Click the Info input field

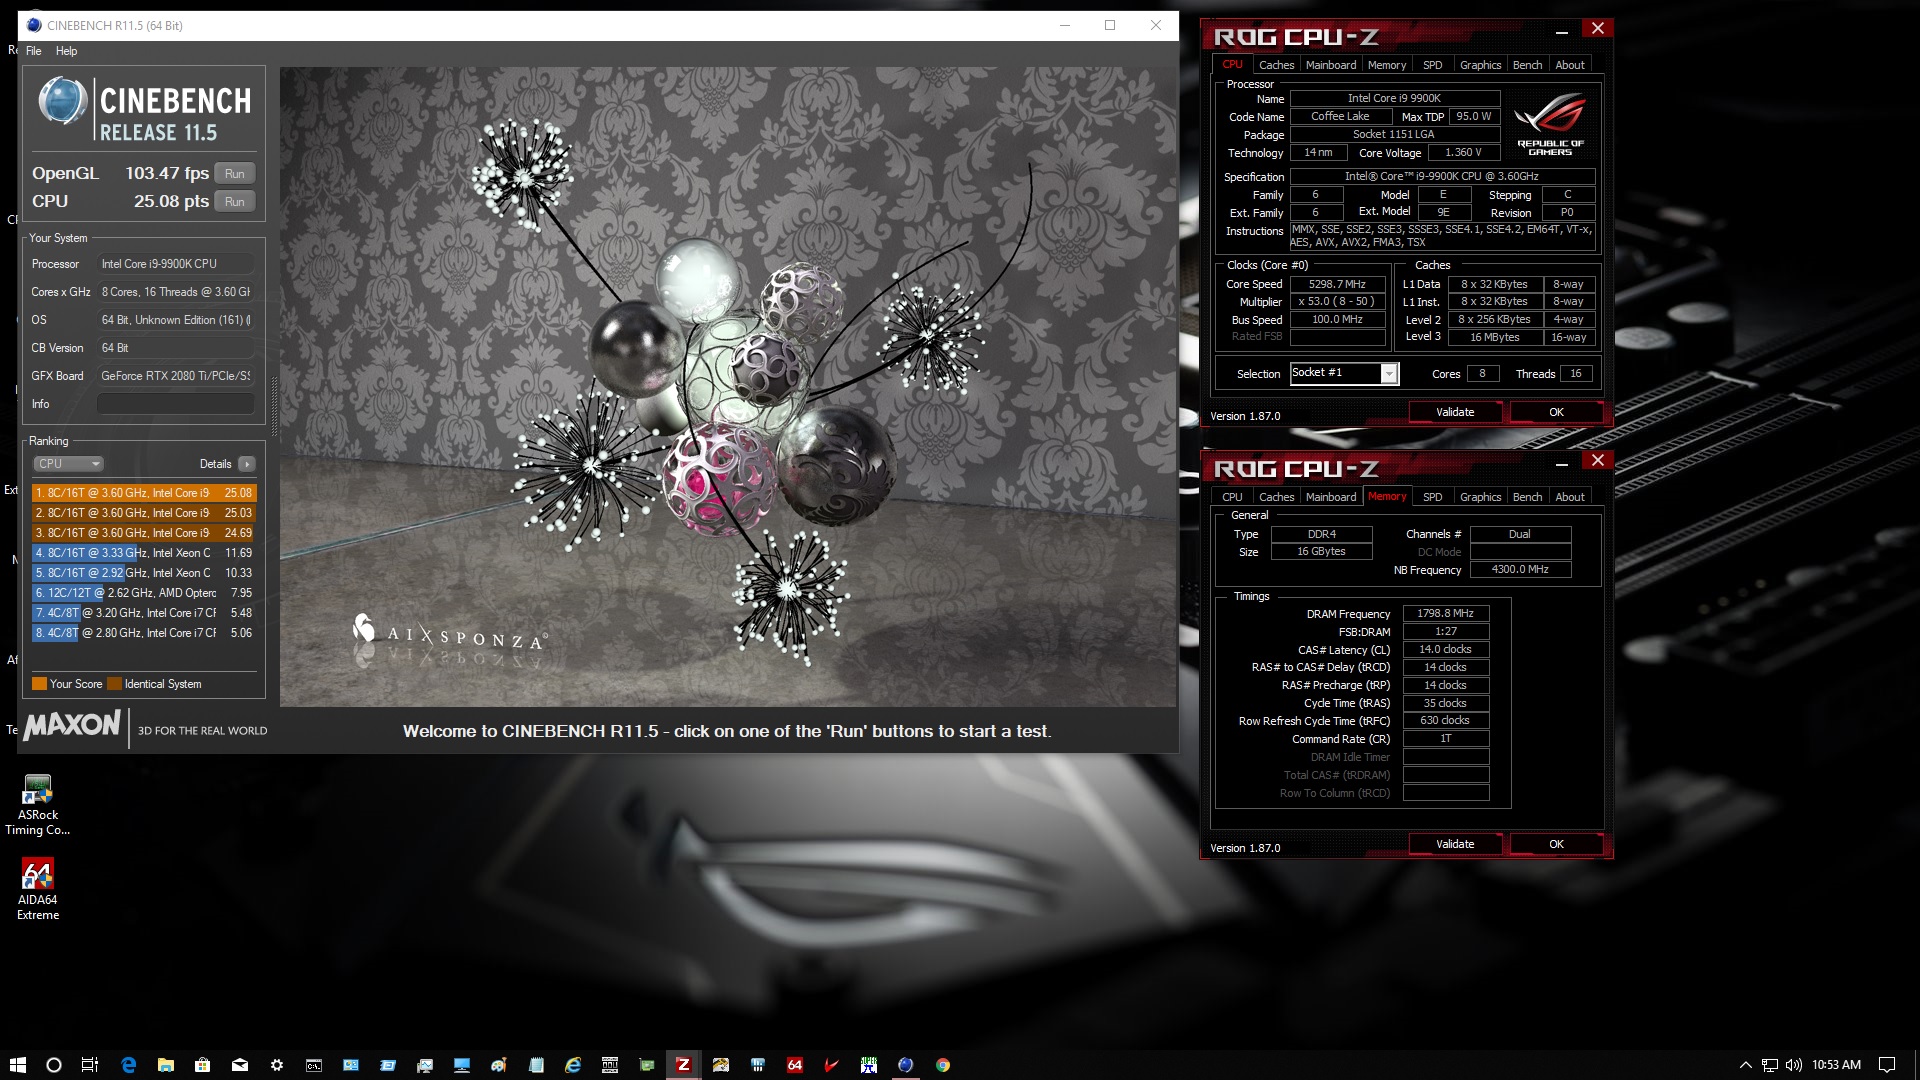point(175,404)
